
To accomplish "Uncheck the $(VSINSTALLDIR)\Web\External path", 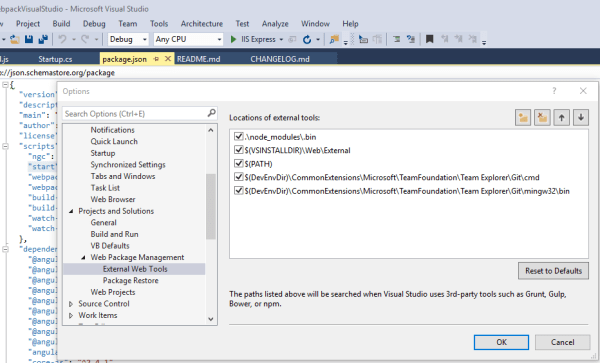I will pyautogui.click(x=238, y=150).
